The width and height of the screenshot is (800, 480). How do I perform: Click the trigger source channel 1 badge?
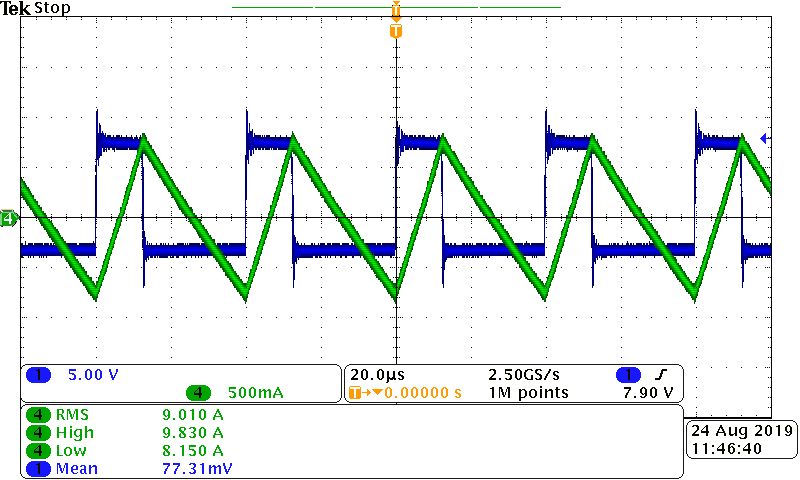[x=629, y=375]
